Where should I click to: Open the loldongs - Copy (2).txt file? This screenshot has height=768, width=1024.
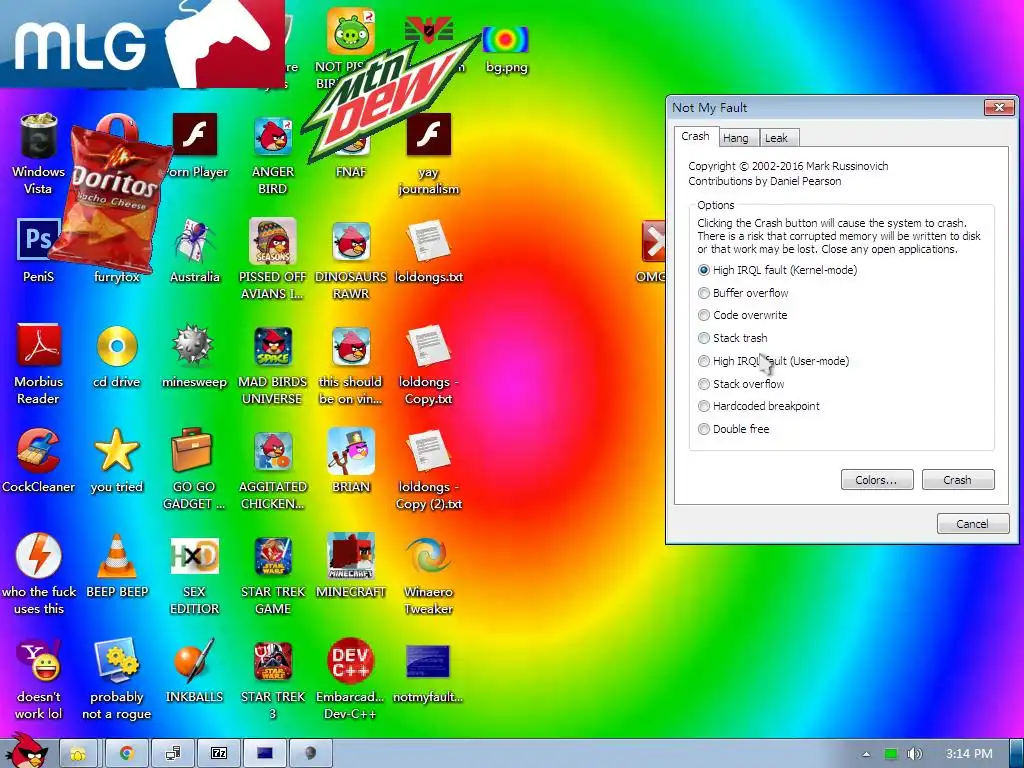pos(428,450)
